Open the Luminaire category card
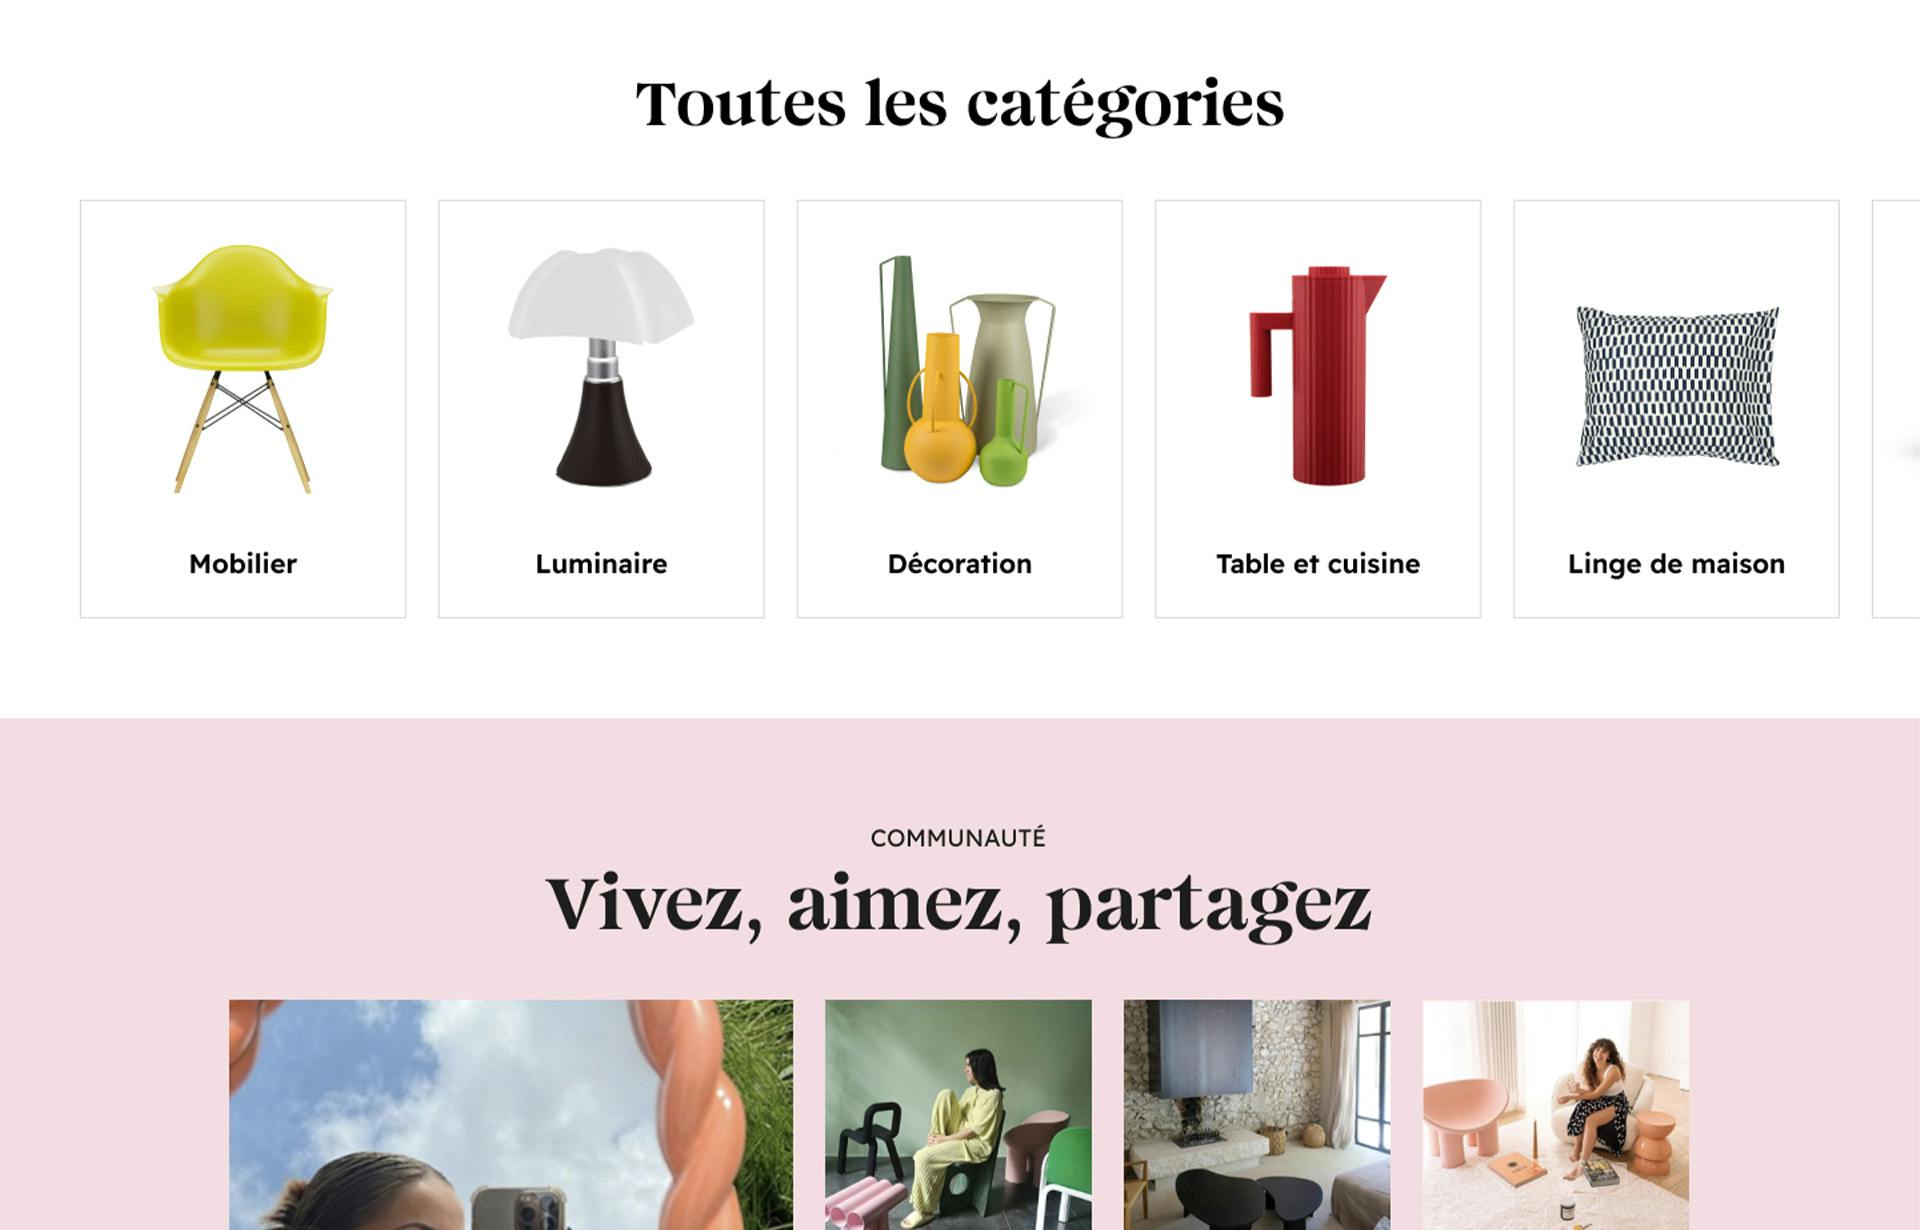 click(x=601, y=409)
